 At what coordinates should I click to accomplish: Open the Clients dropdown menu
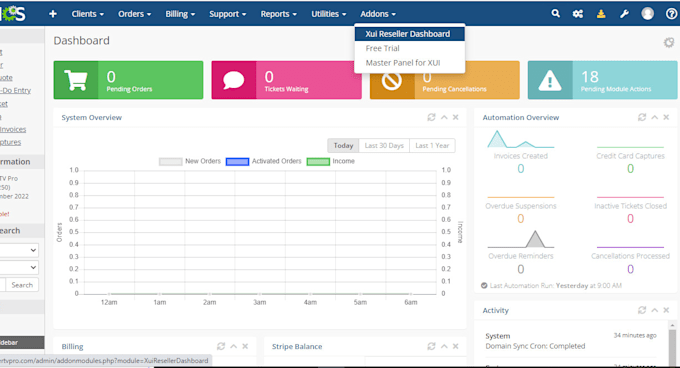[x=88, y=14]
